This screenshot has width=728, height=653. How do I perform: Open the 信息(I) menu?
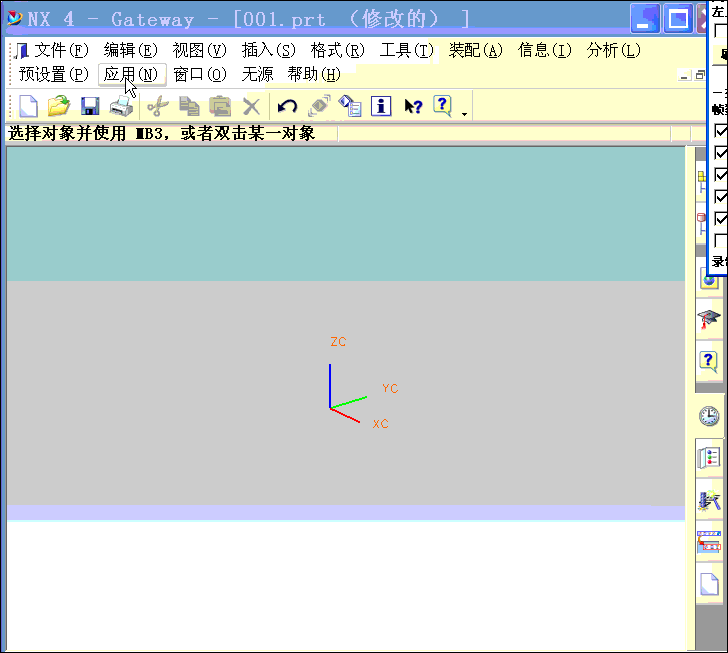[x=545, y=50]
